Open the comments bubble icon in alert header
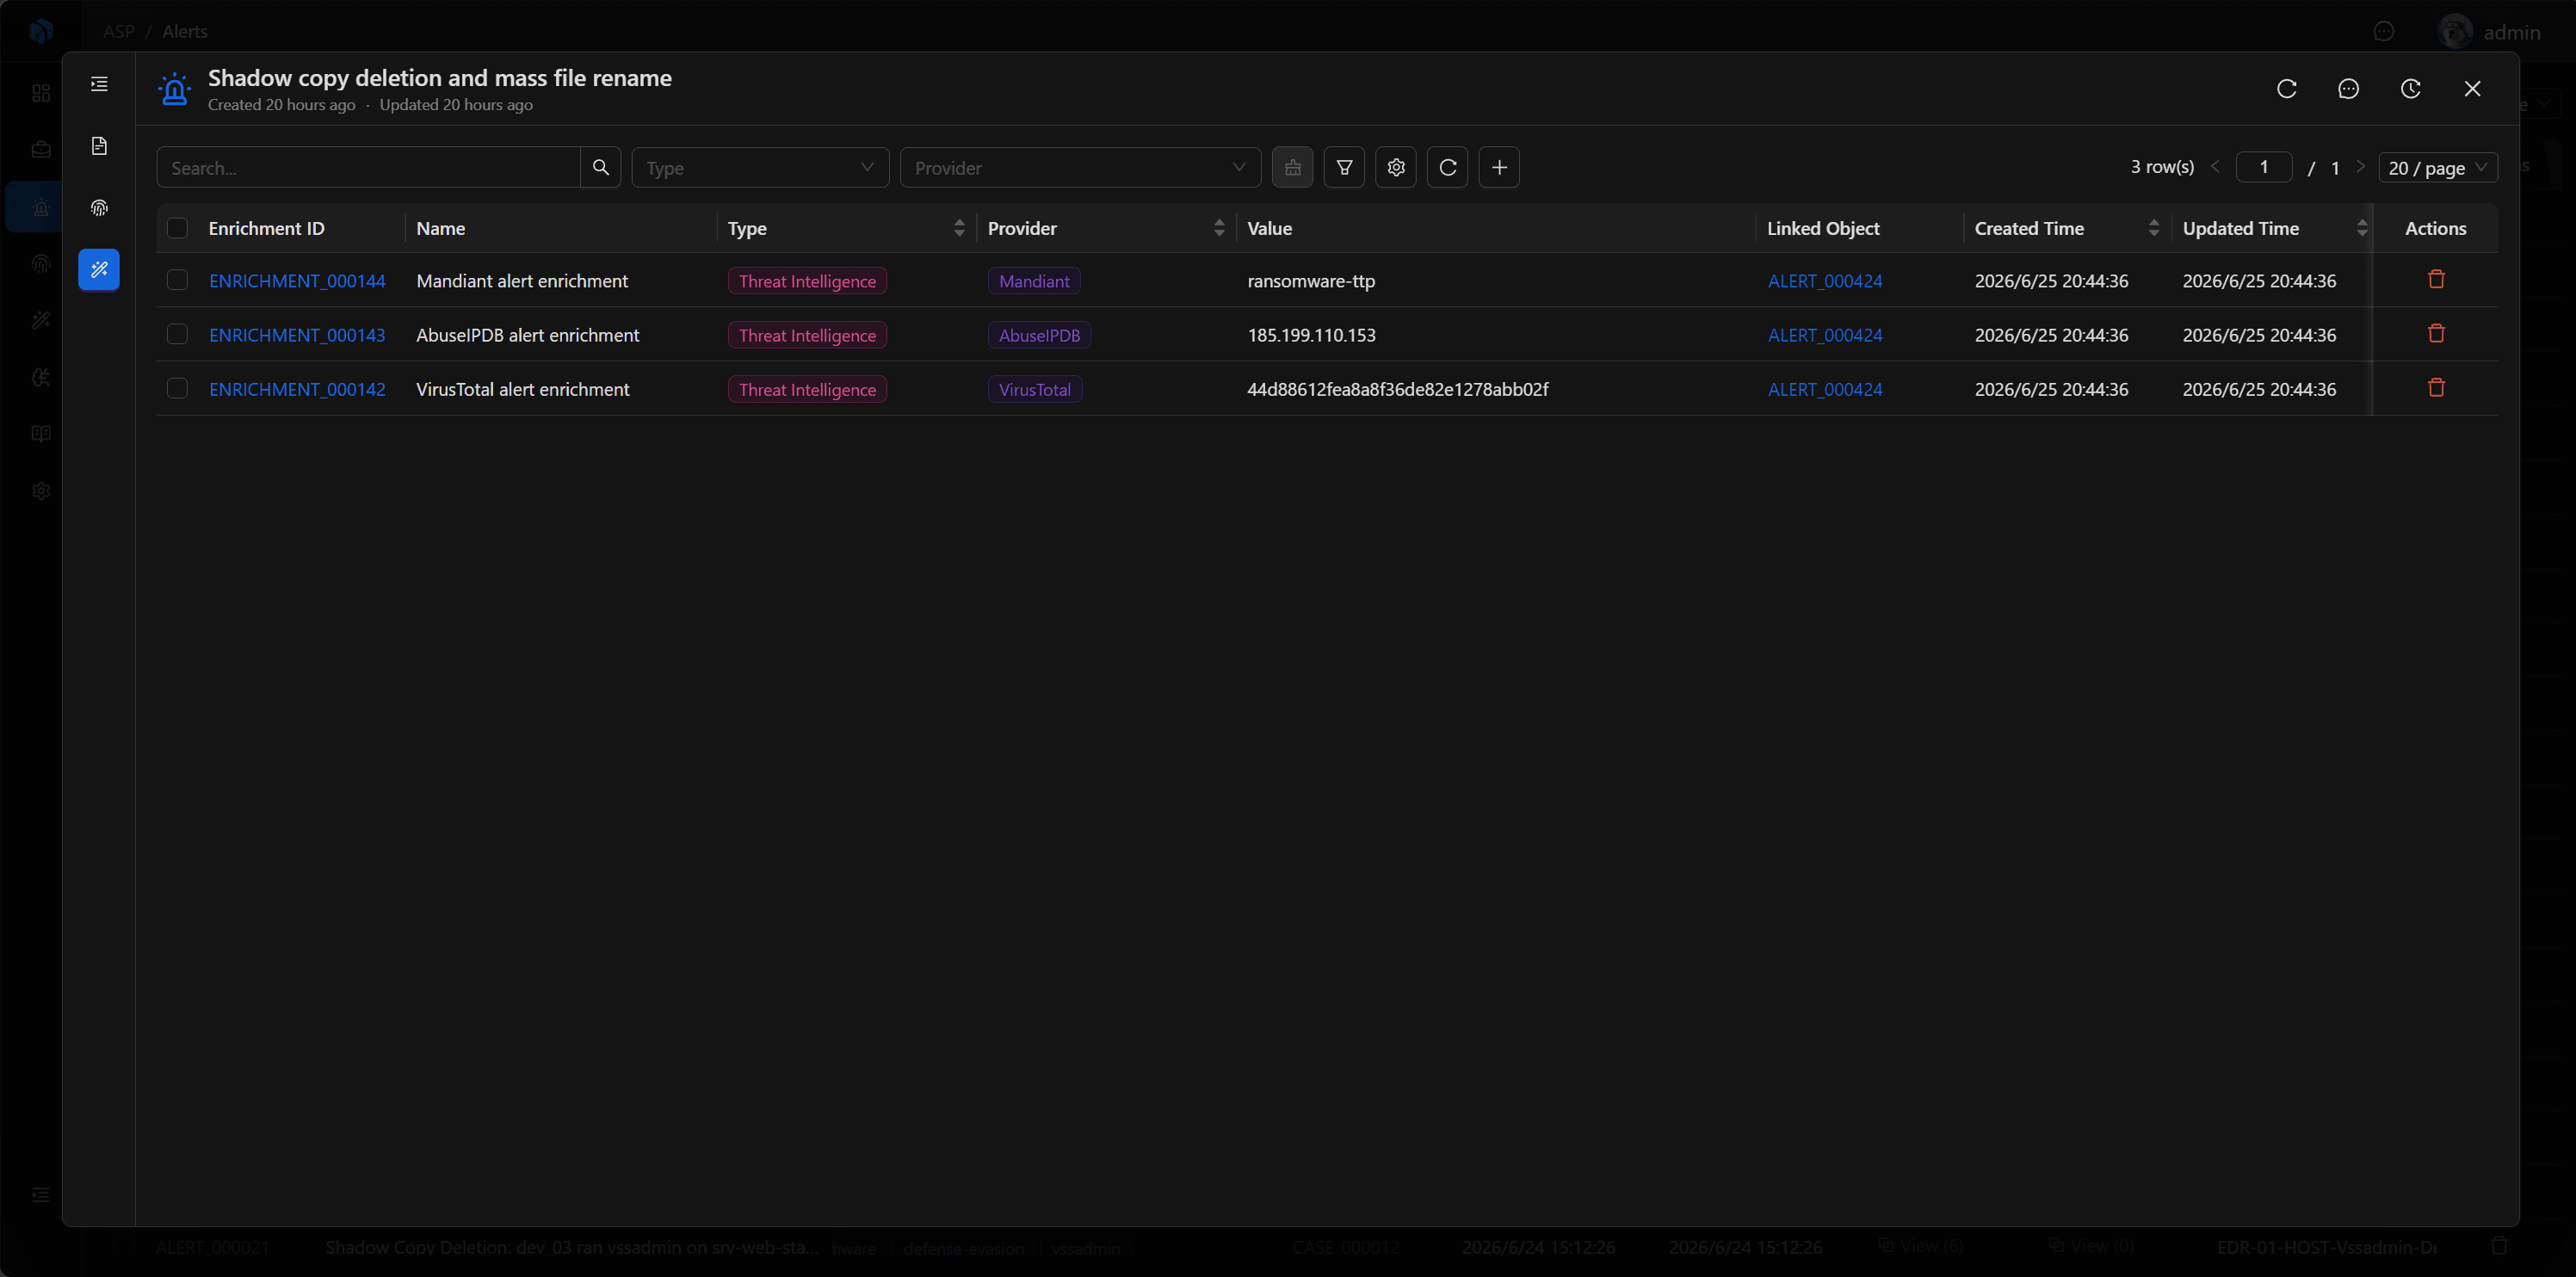The height and width of the screenshot is (1277, 2576). tap(2349, 89)
